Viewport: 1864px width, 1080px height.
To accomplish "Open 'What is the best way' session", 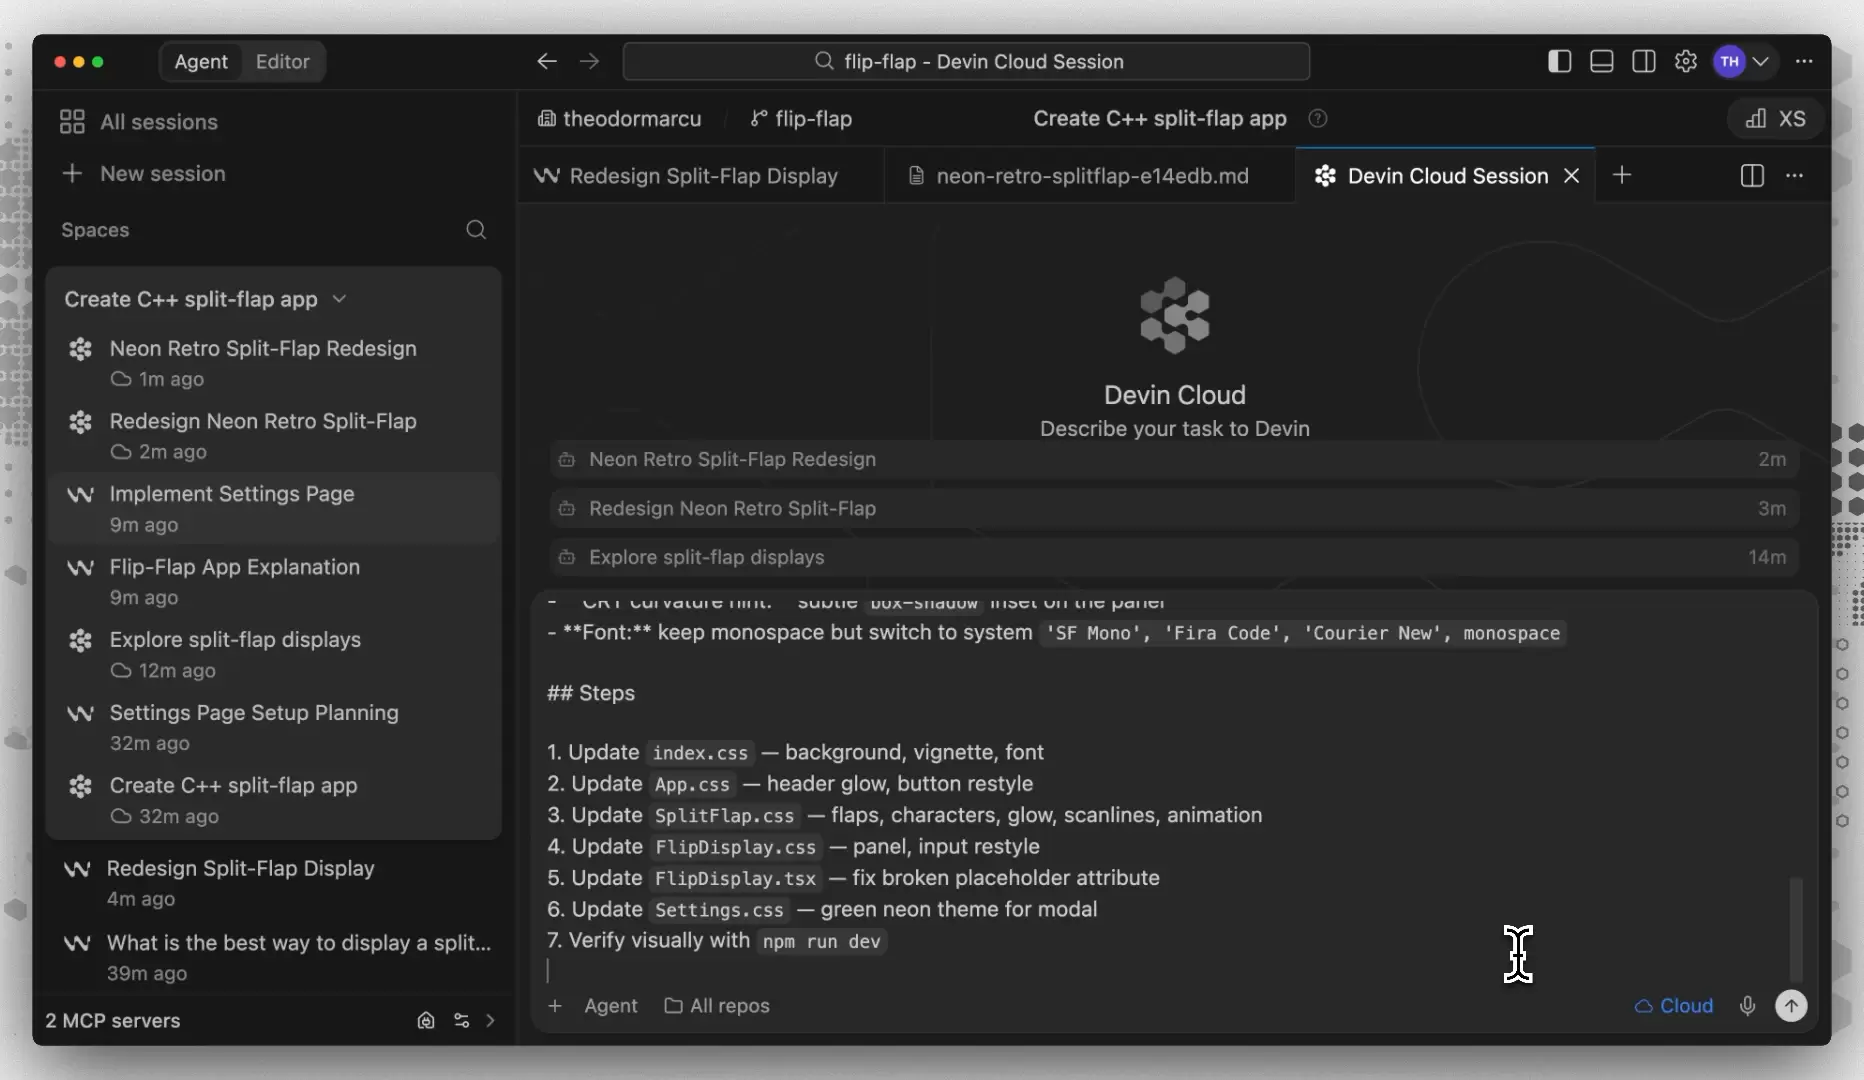I will point(274,957).
